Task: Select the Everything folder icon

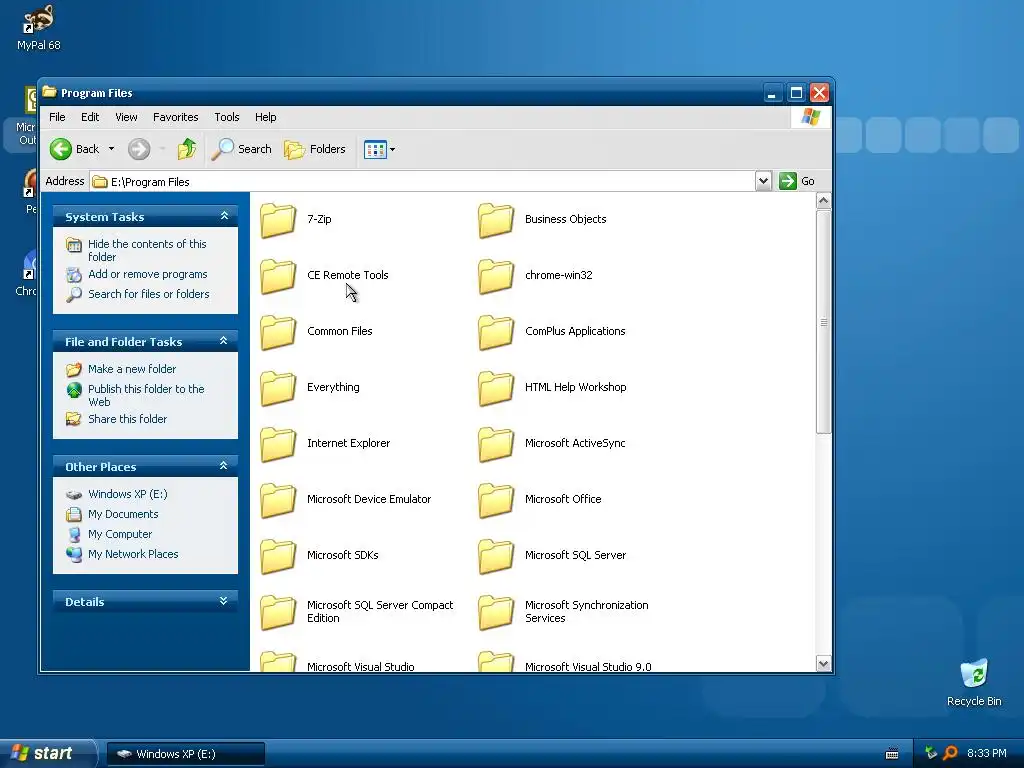Action: coord(278,387)
